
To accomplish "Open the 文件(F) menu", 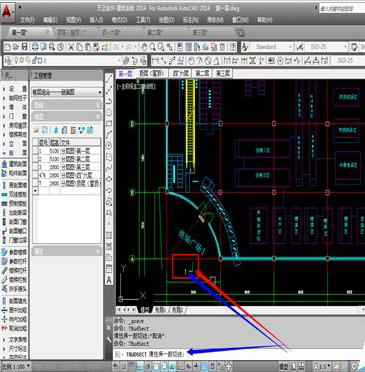I will [x=27, y=20].
